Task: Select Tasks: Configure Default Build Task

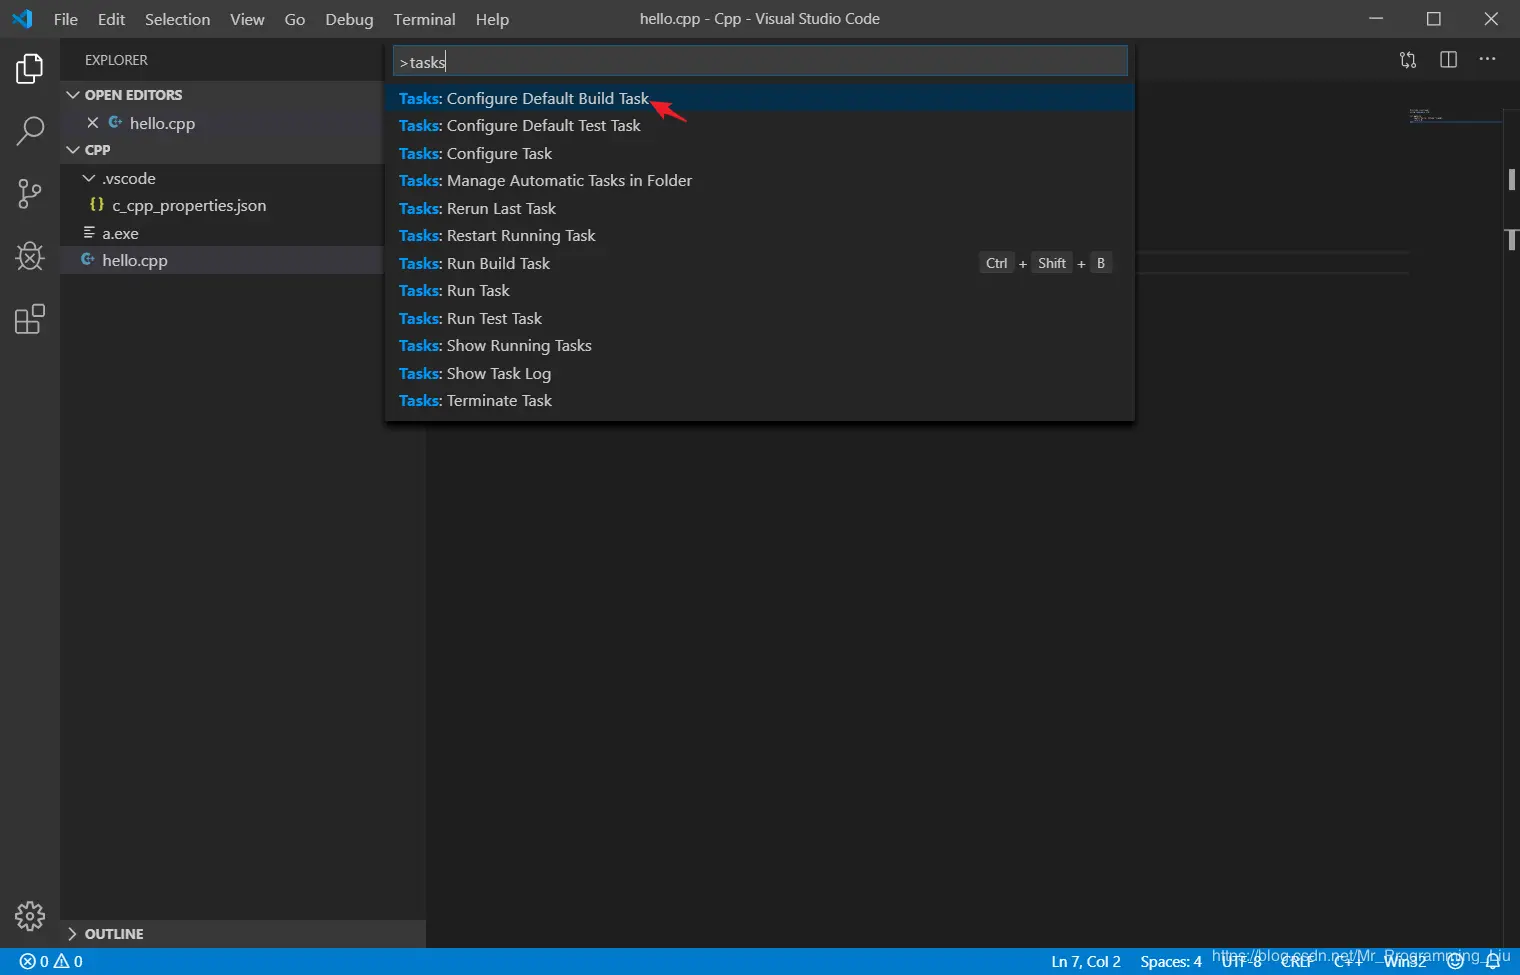Action: [x=760, y=98]
